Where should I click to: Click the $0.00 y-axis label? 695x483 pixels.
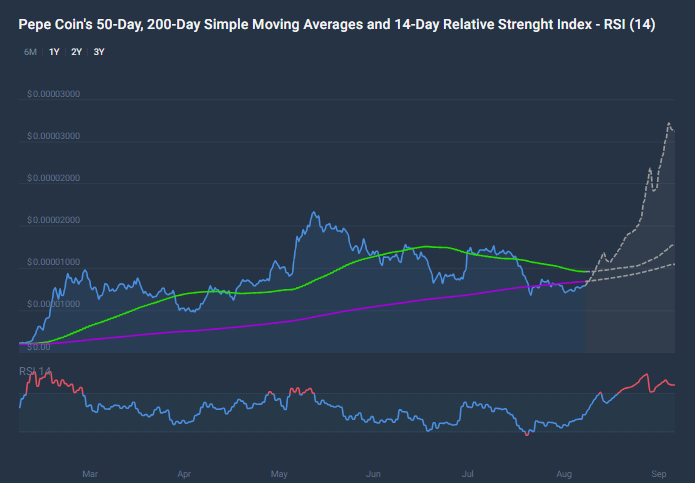pos(39,347)
